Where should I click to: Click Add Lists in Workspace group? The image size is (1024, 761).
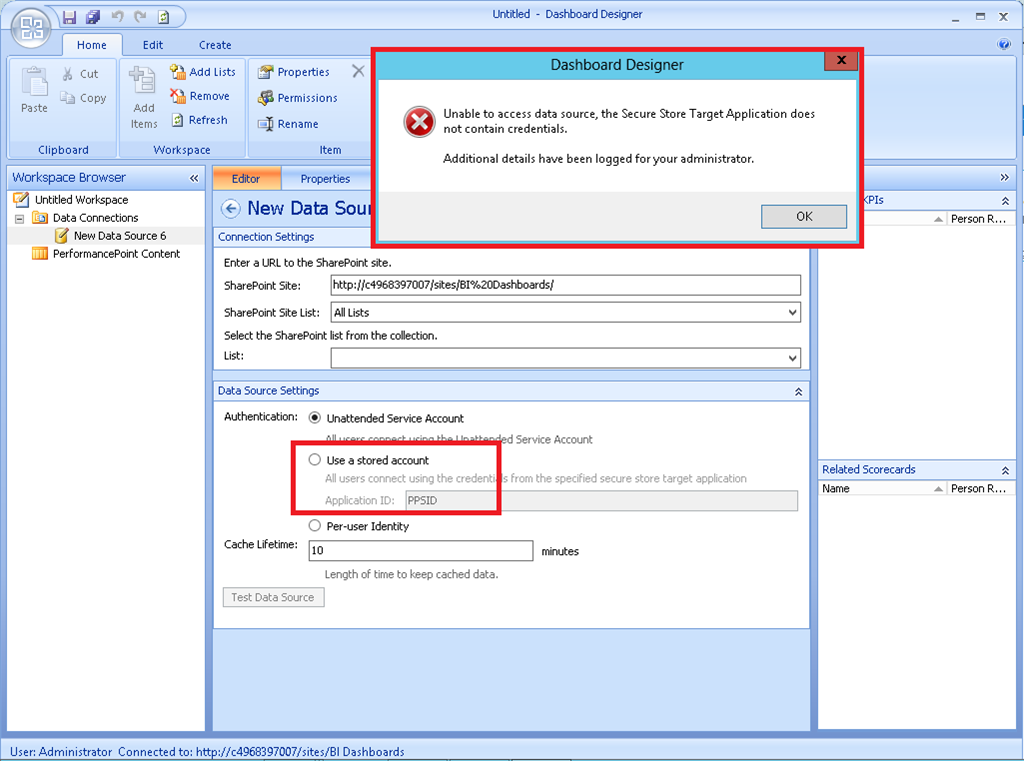point(202,72)
